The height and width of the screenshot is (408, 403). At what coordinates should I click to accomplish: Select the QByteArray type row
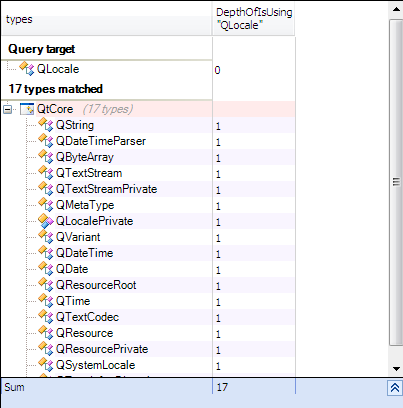point(148,157)
